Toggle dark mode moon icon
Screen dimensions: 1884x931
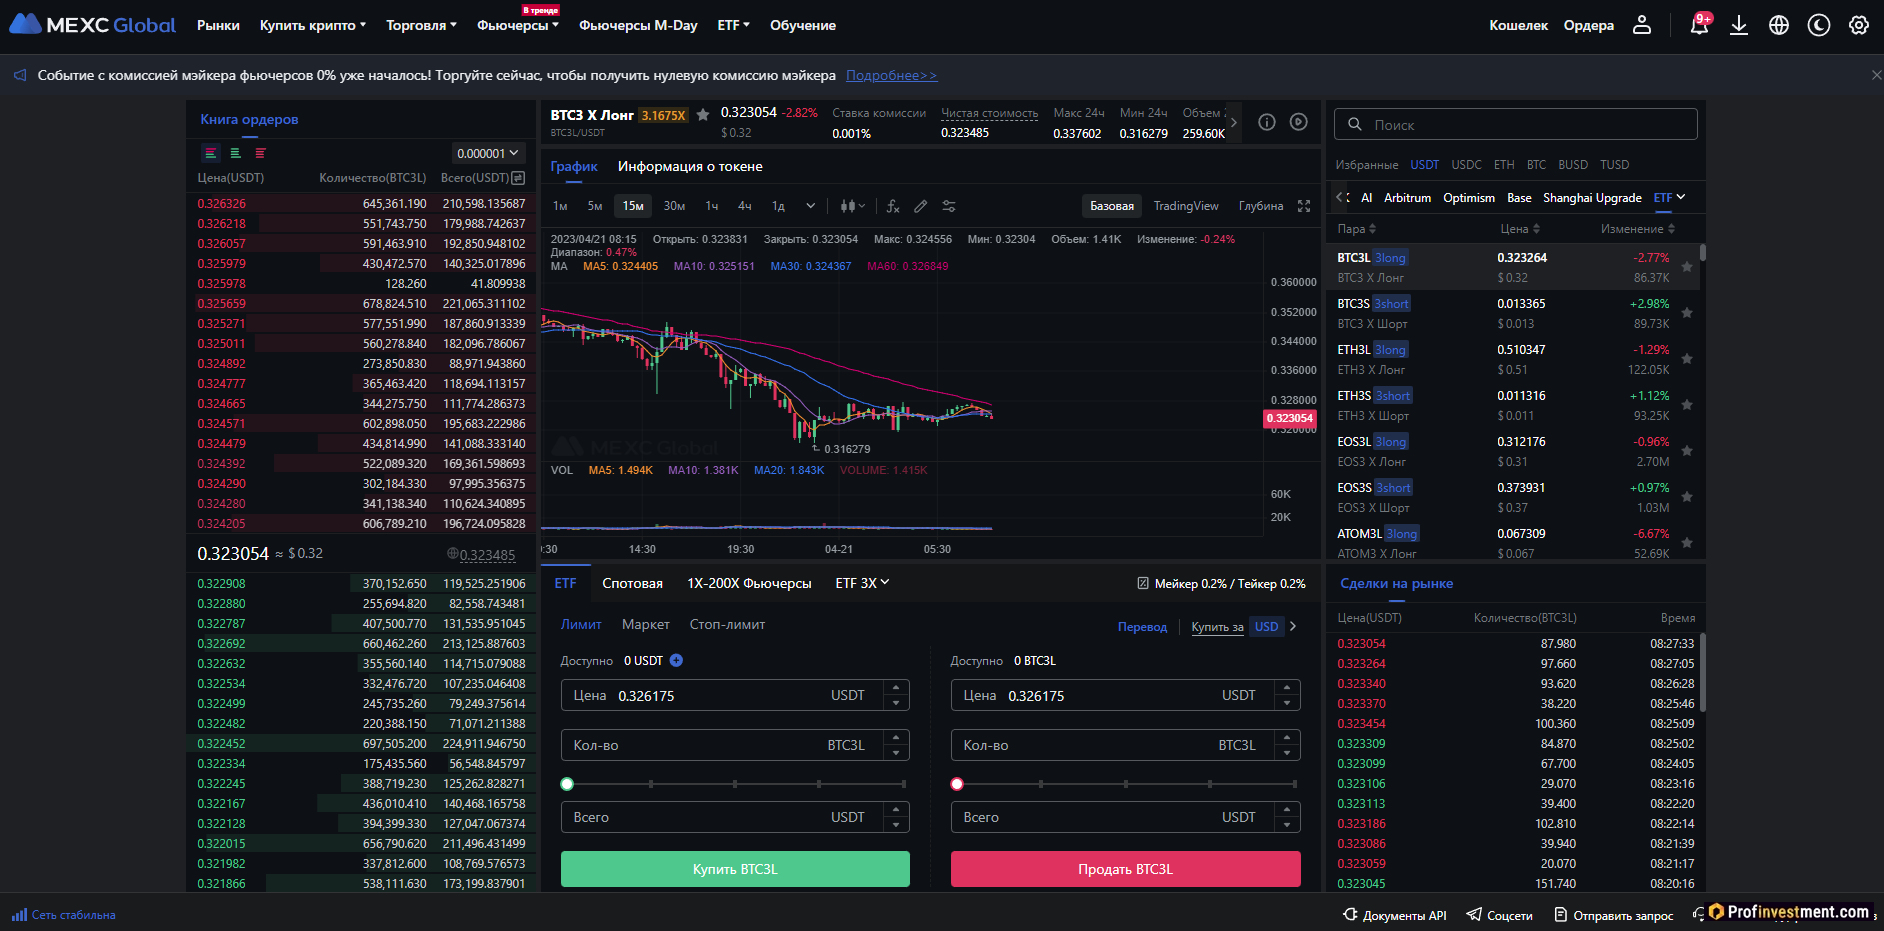(1819, 25)
